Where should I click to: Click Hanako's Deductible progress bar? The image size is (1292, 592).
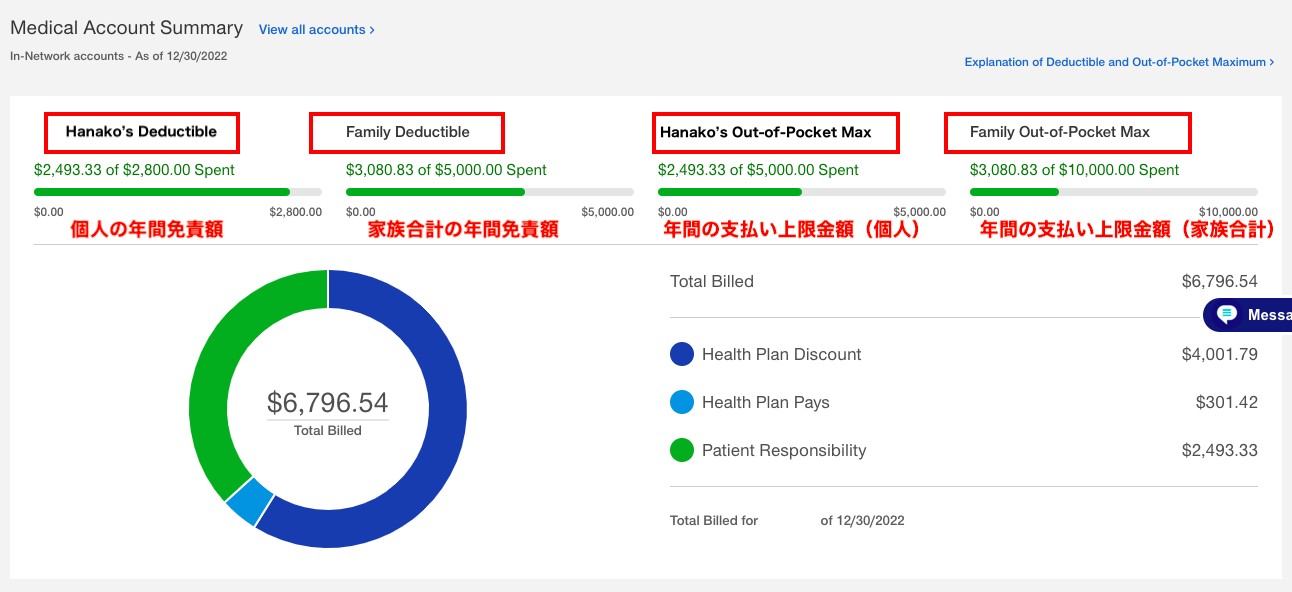(x=178, y=191)
